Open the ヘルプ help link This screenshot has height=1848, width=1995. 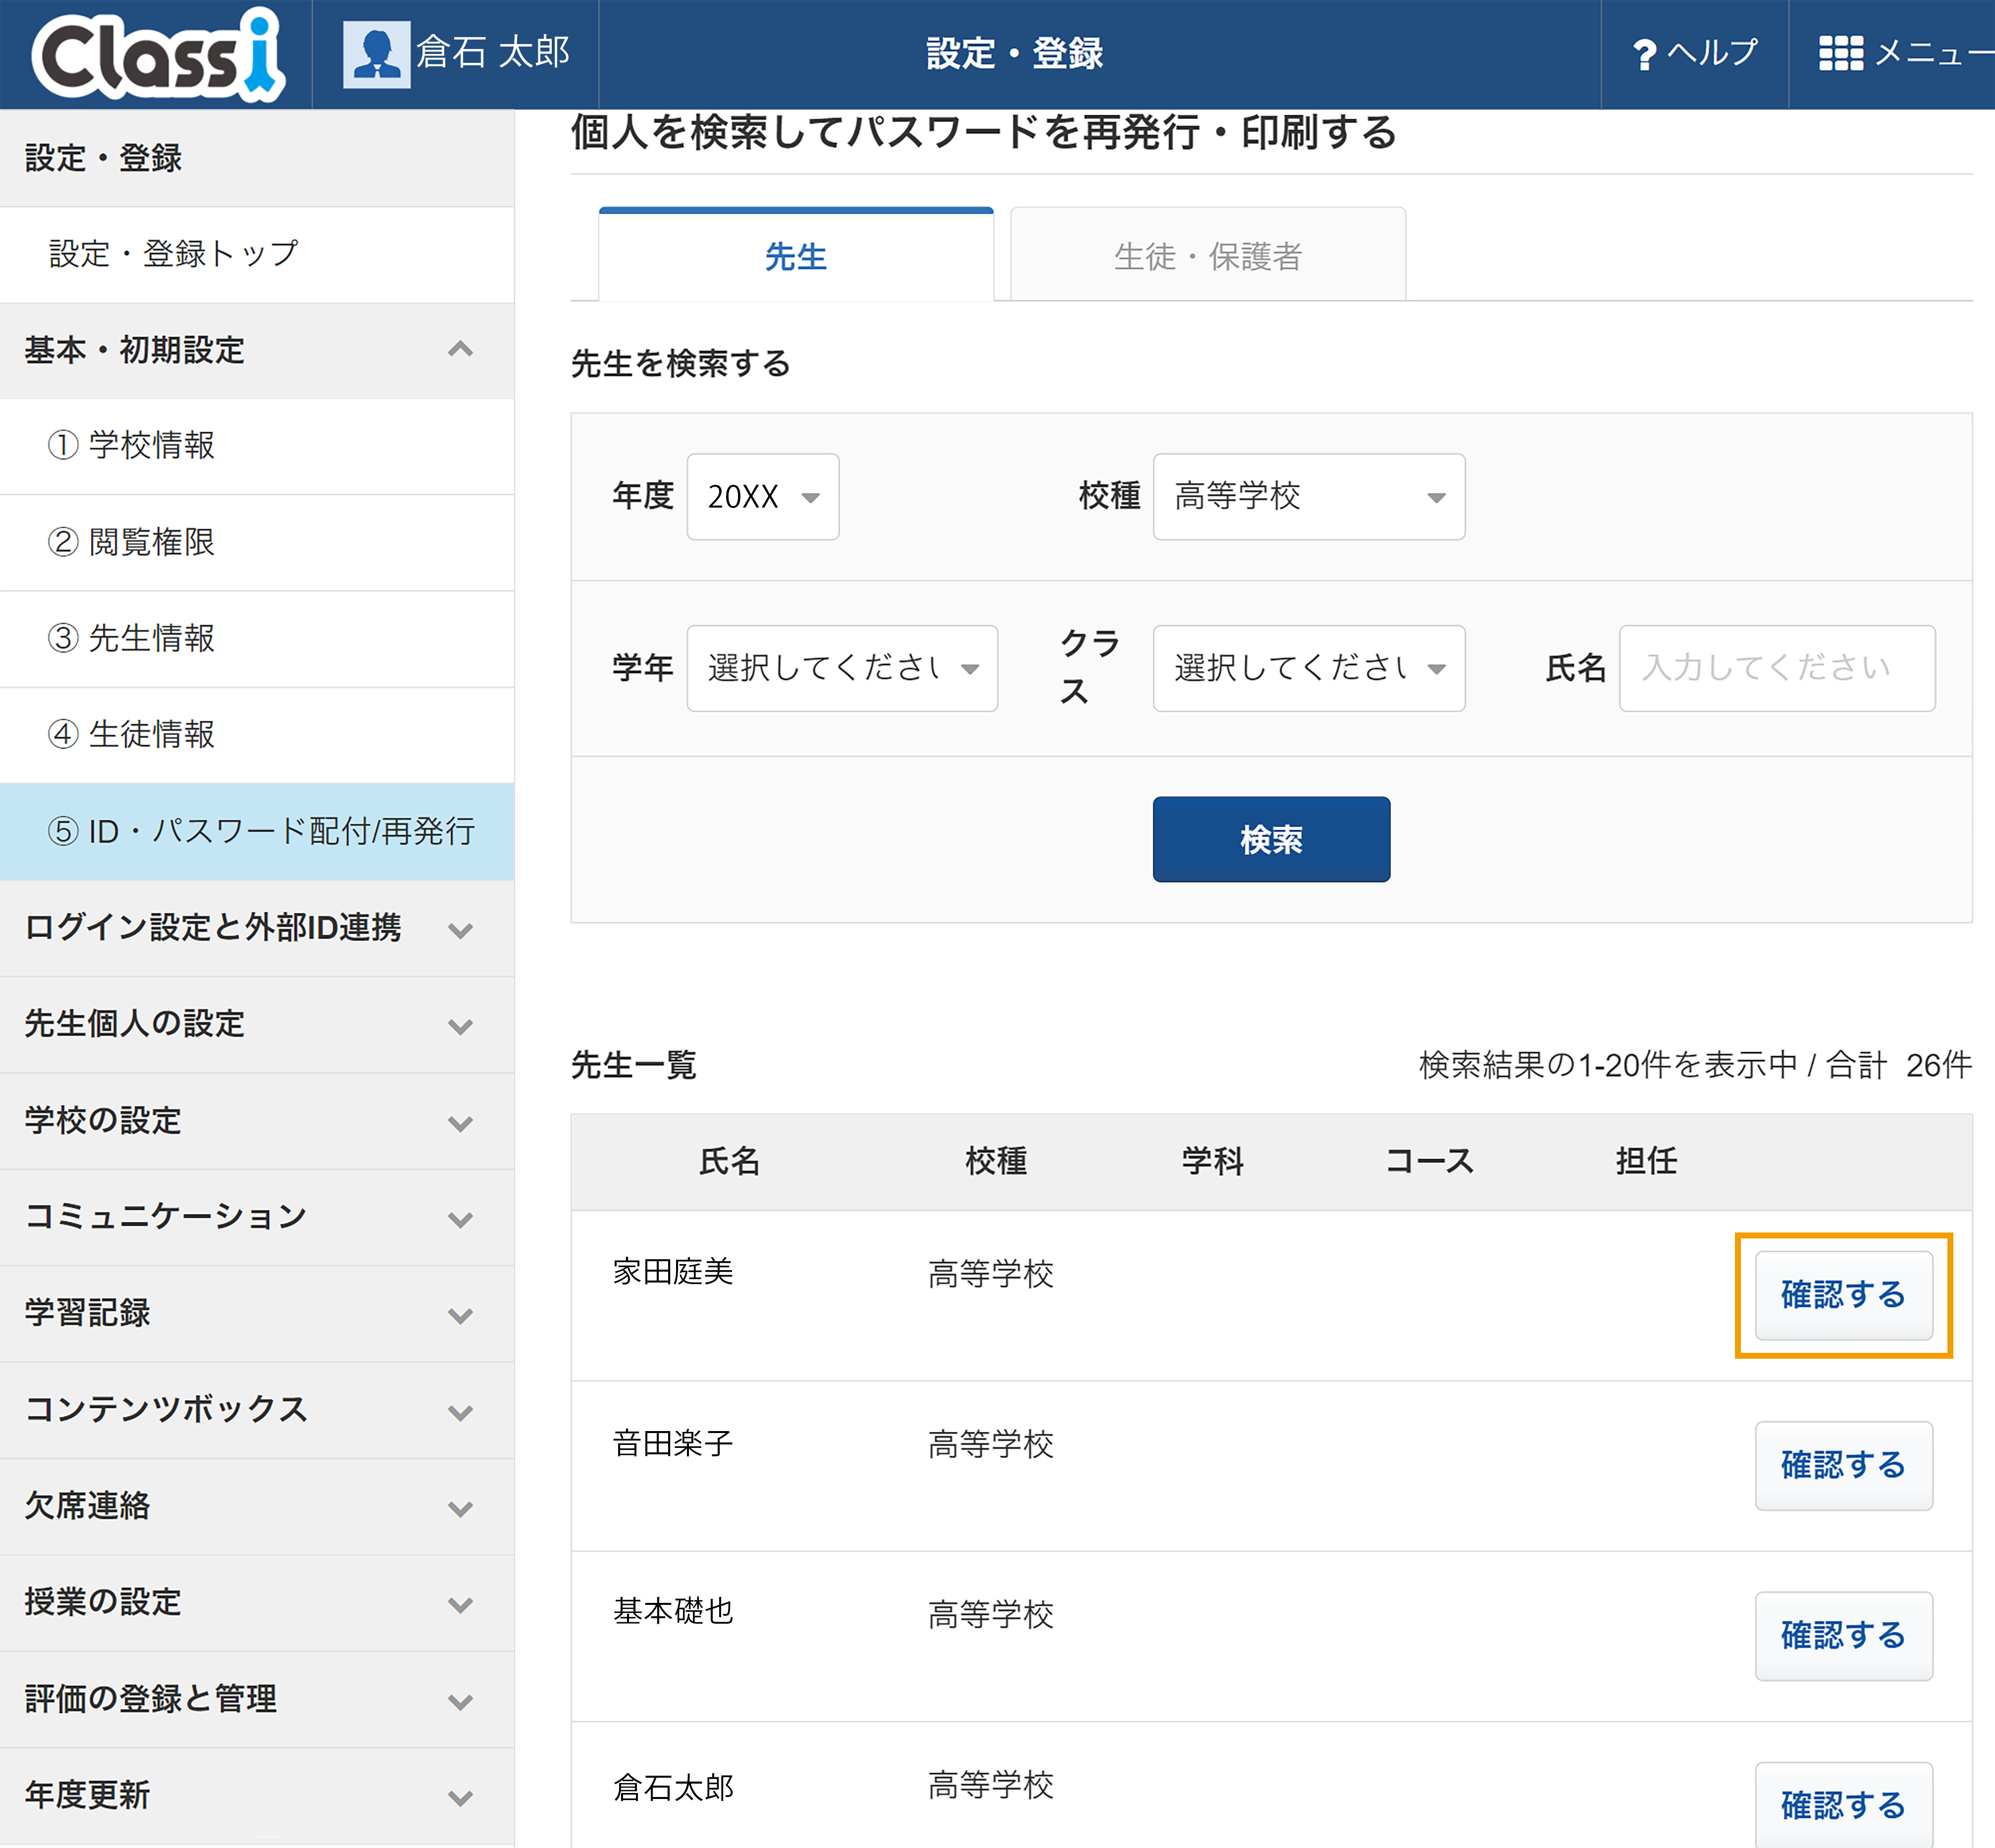[1694, 53]
